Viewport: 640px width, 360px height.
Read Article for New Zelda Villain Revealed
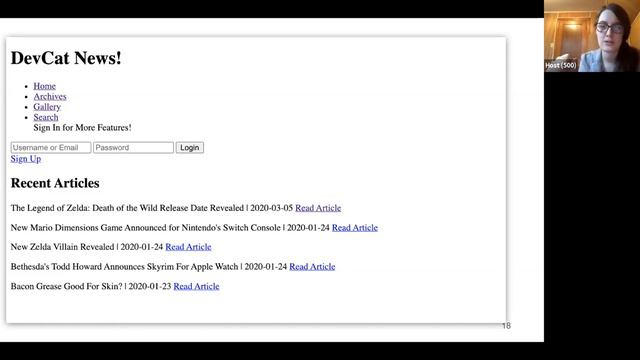coord(188,247)
